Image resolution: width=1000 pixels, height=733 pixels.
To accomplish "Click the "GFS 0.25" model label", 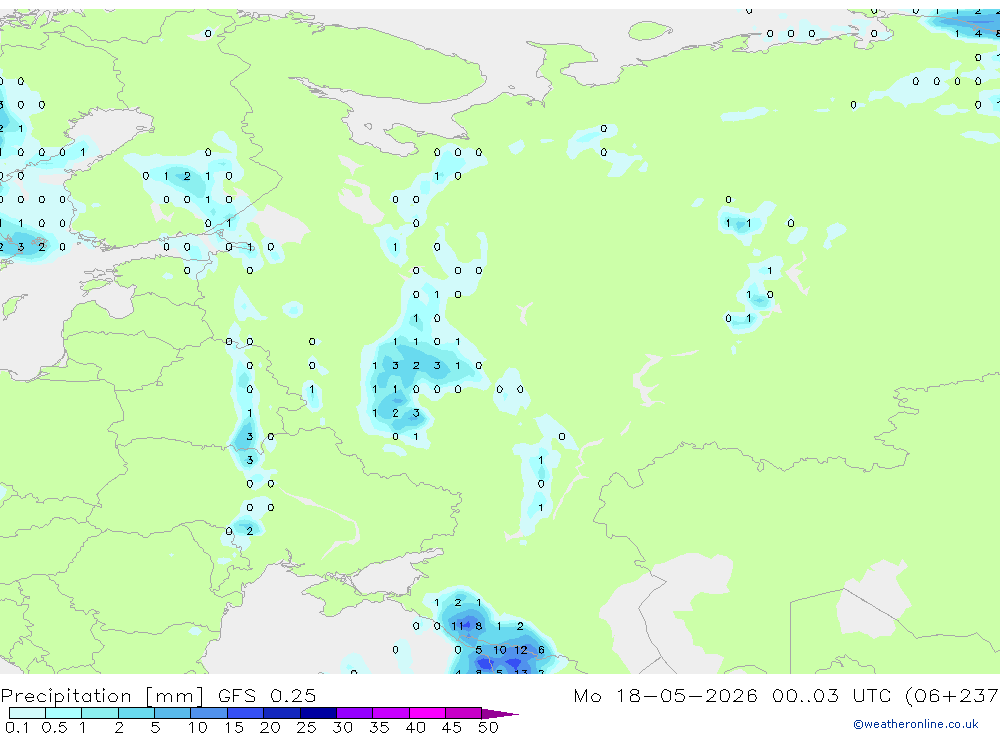I will [x=267, y=695].
